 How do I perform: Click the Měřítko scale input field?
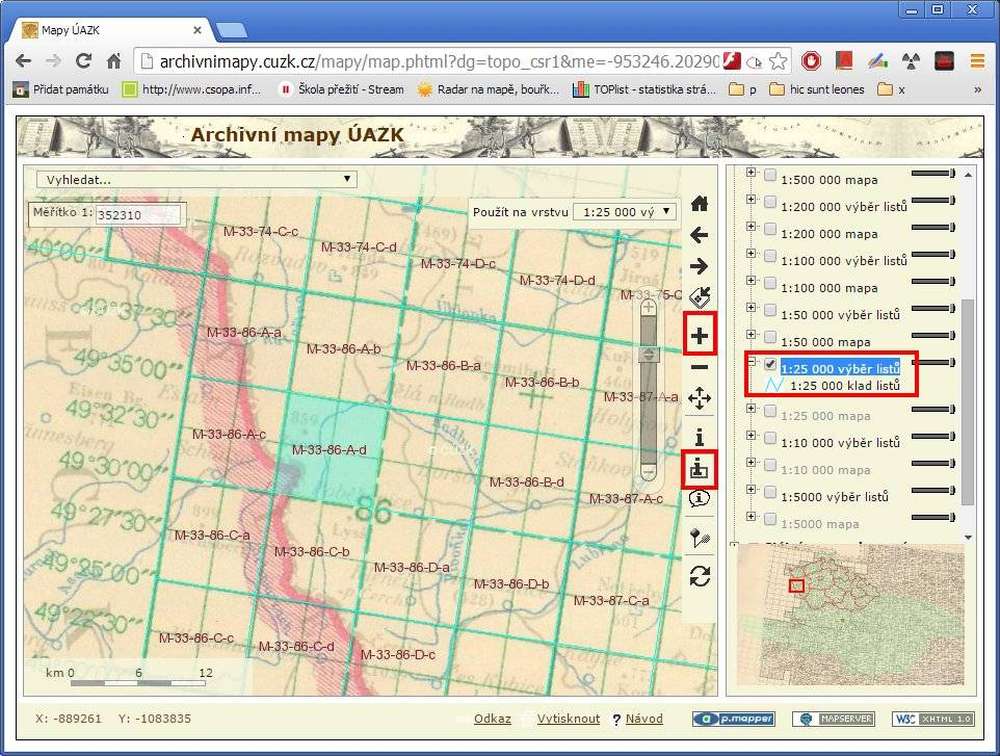[x=138, y=214]
